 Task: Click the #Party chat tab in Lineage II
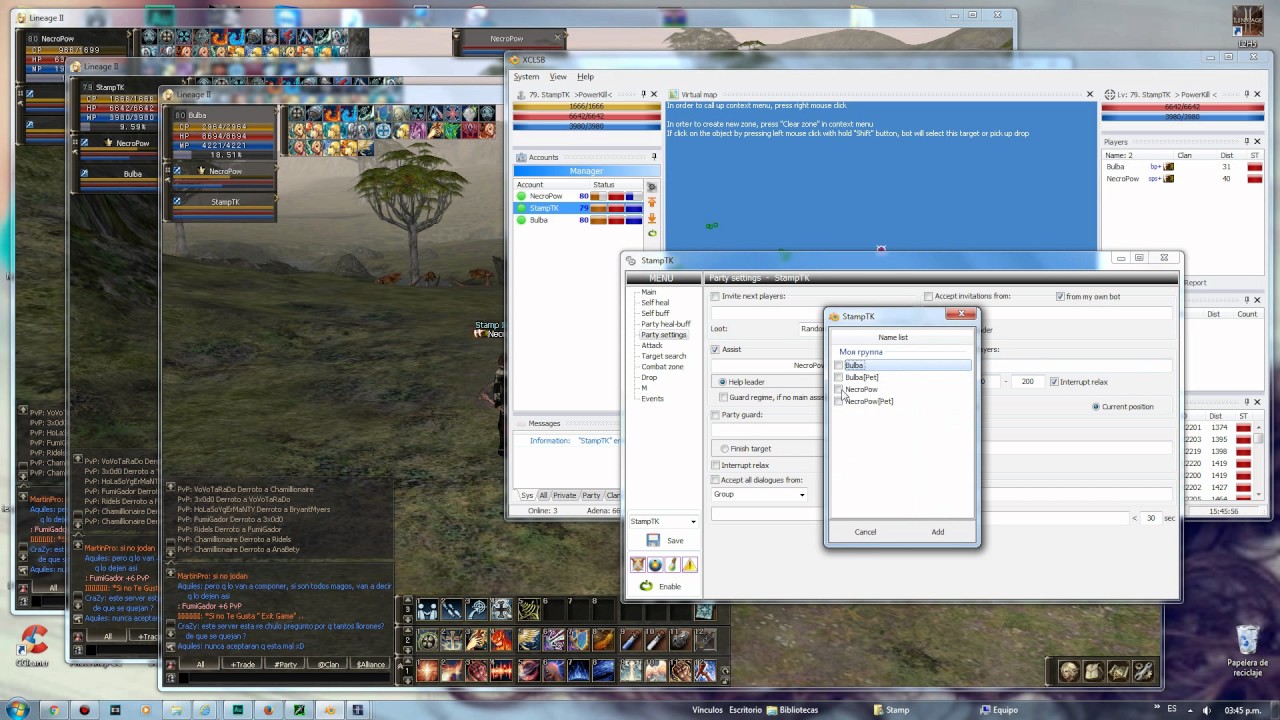pyautogui.click(x=286, y=664)
